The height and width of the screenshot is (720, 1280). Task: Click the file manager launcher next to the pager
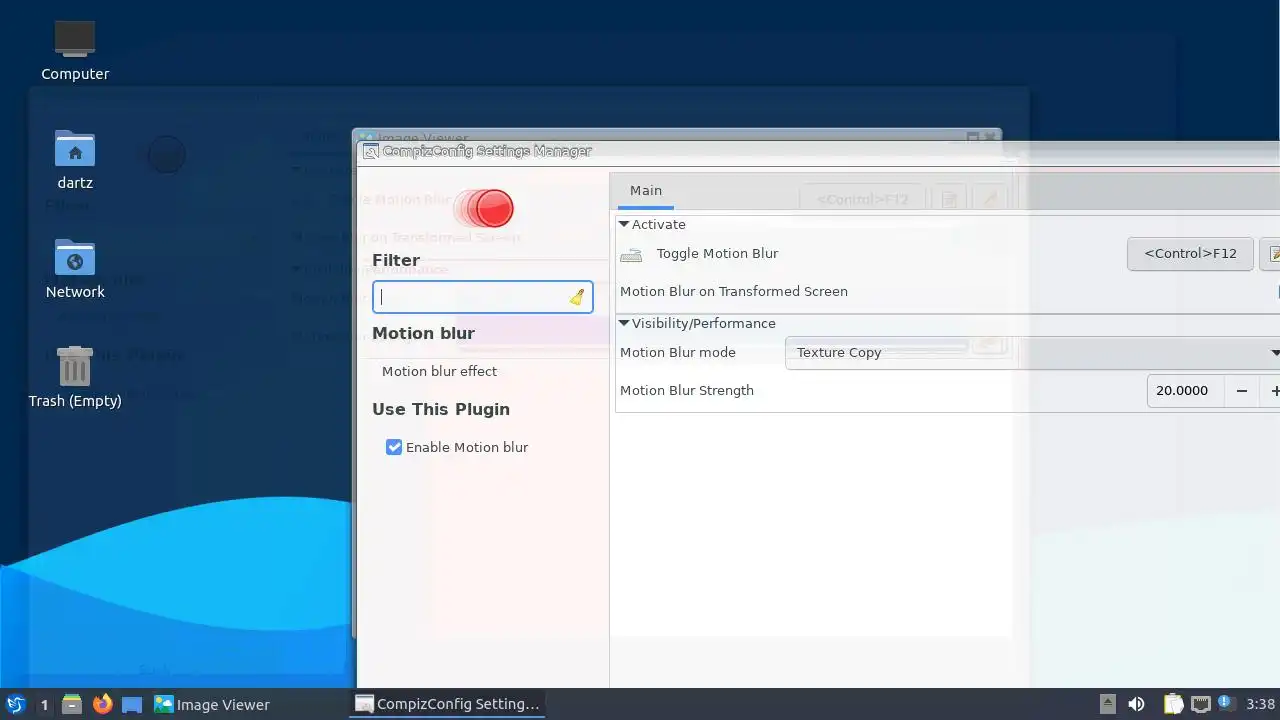[x=72, y=704]
